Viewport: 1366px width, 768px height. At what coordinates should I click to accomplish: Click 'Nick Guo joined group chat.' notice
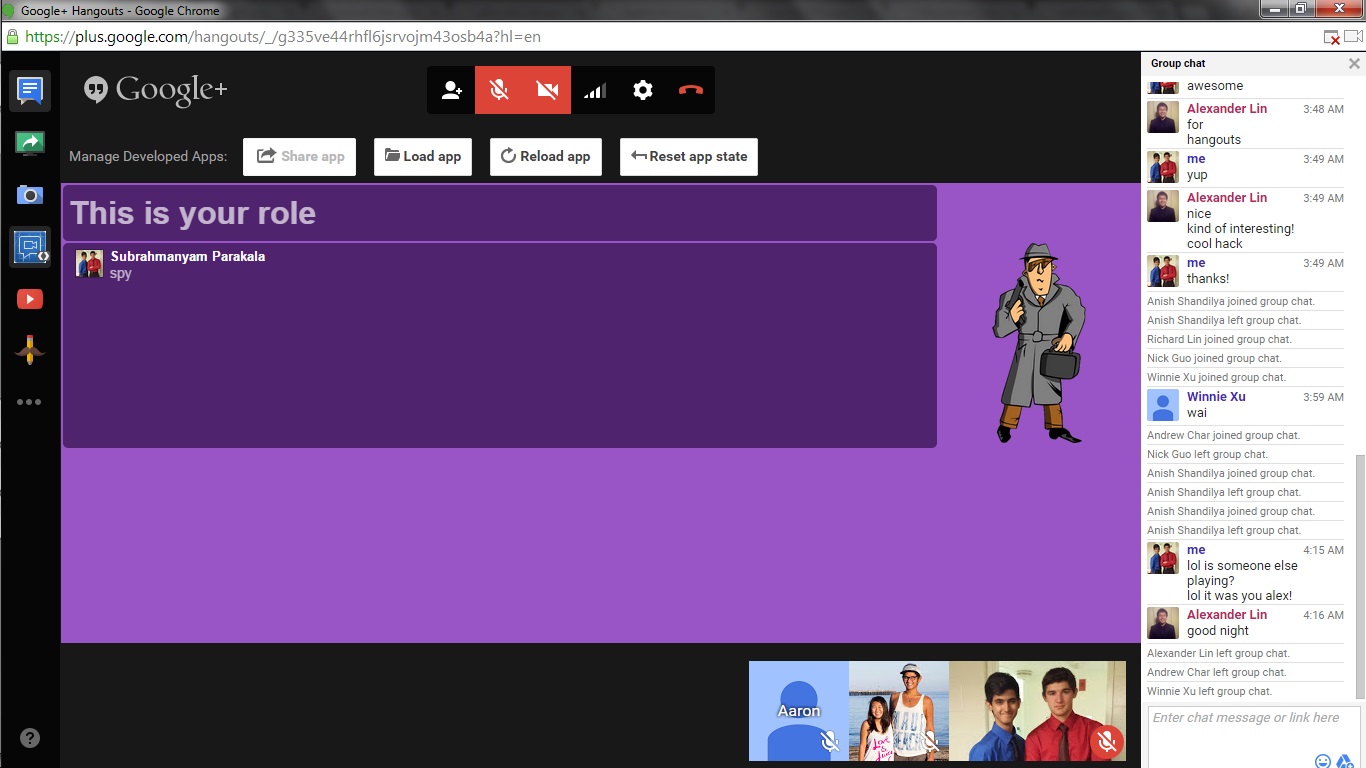1214,359
